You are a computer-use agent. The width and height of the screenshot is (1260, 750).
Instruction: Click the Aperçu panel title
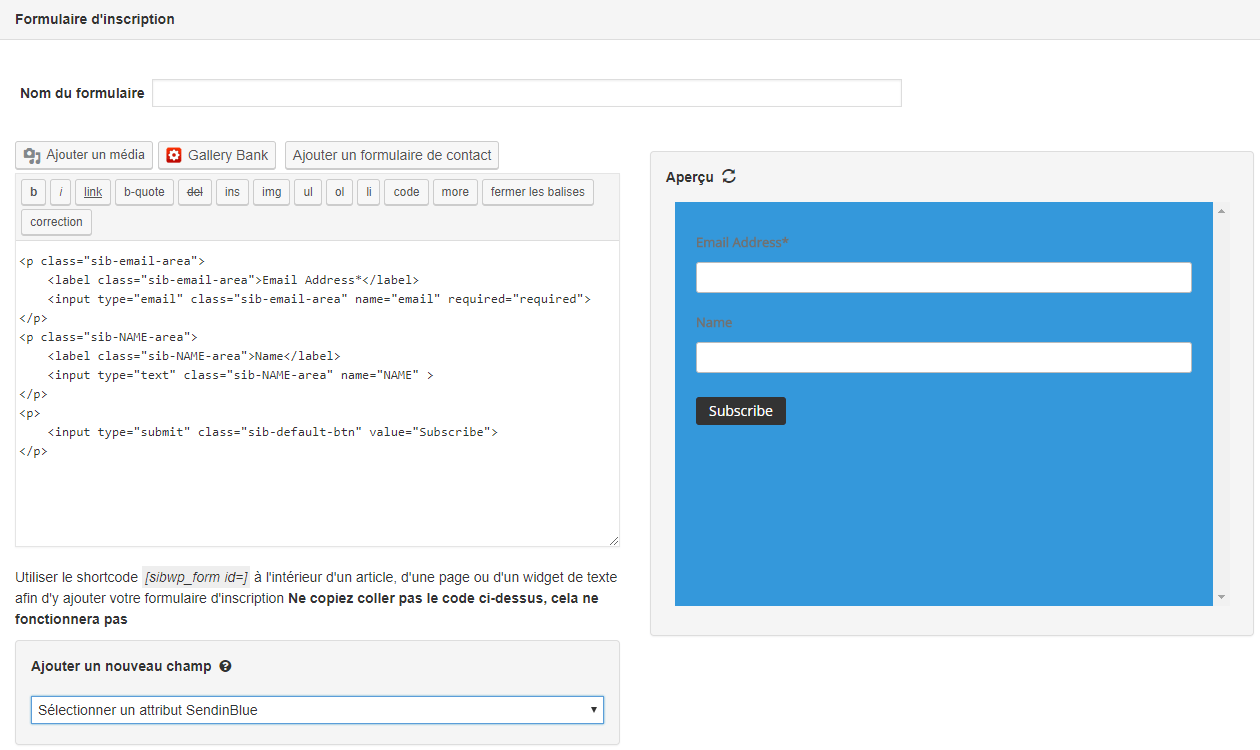(690, 177)
